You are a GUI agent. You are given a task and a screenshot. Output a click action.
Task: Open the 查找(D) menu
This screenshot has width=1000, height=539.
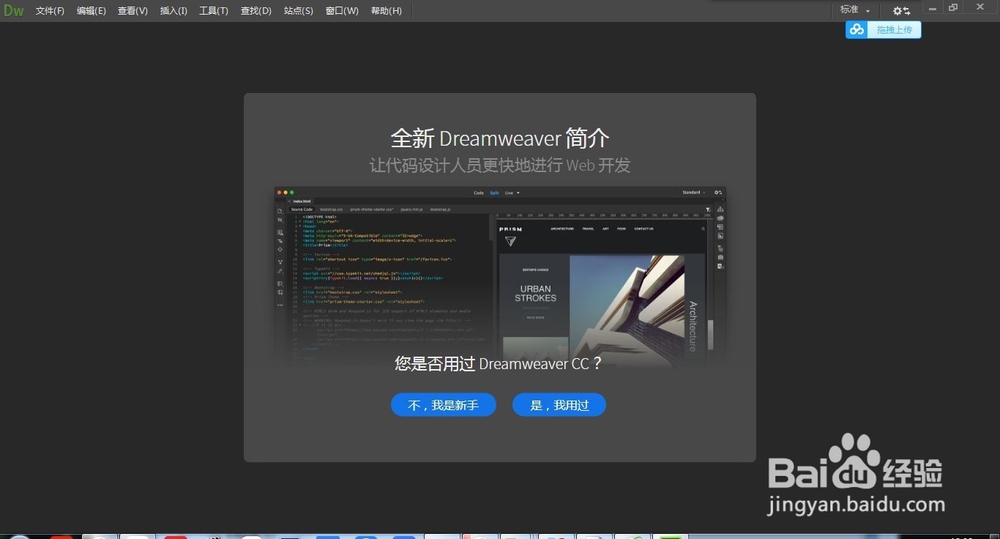click(x=256, y=11)
